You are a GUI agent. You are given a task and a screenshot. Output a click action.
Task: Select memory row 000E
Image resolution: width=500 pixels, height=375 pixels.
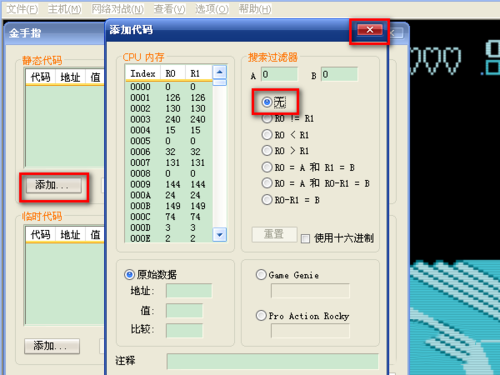pos(169,238)
